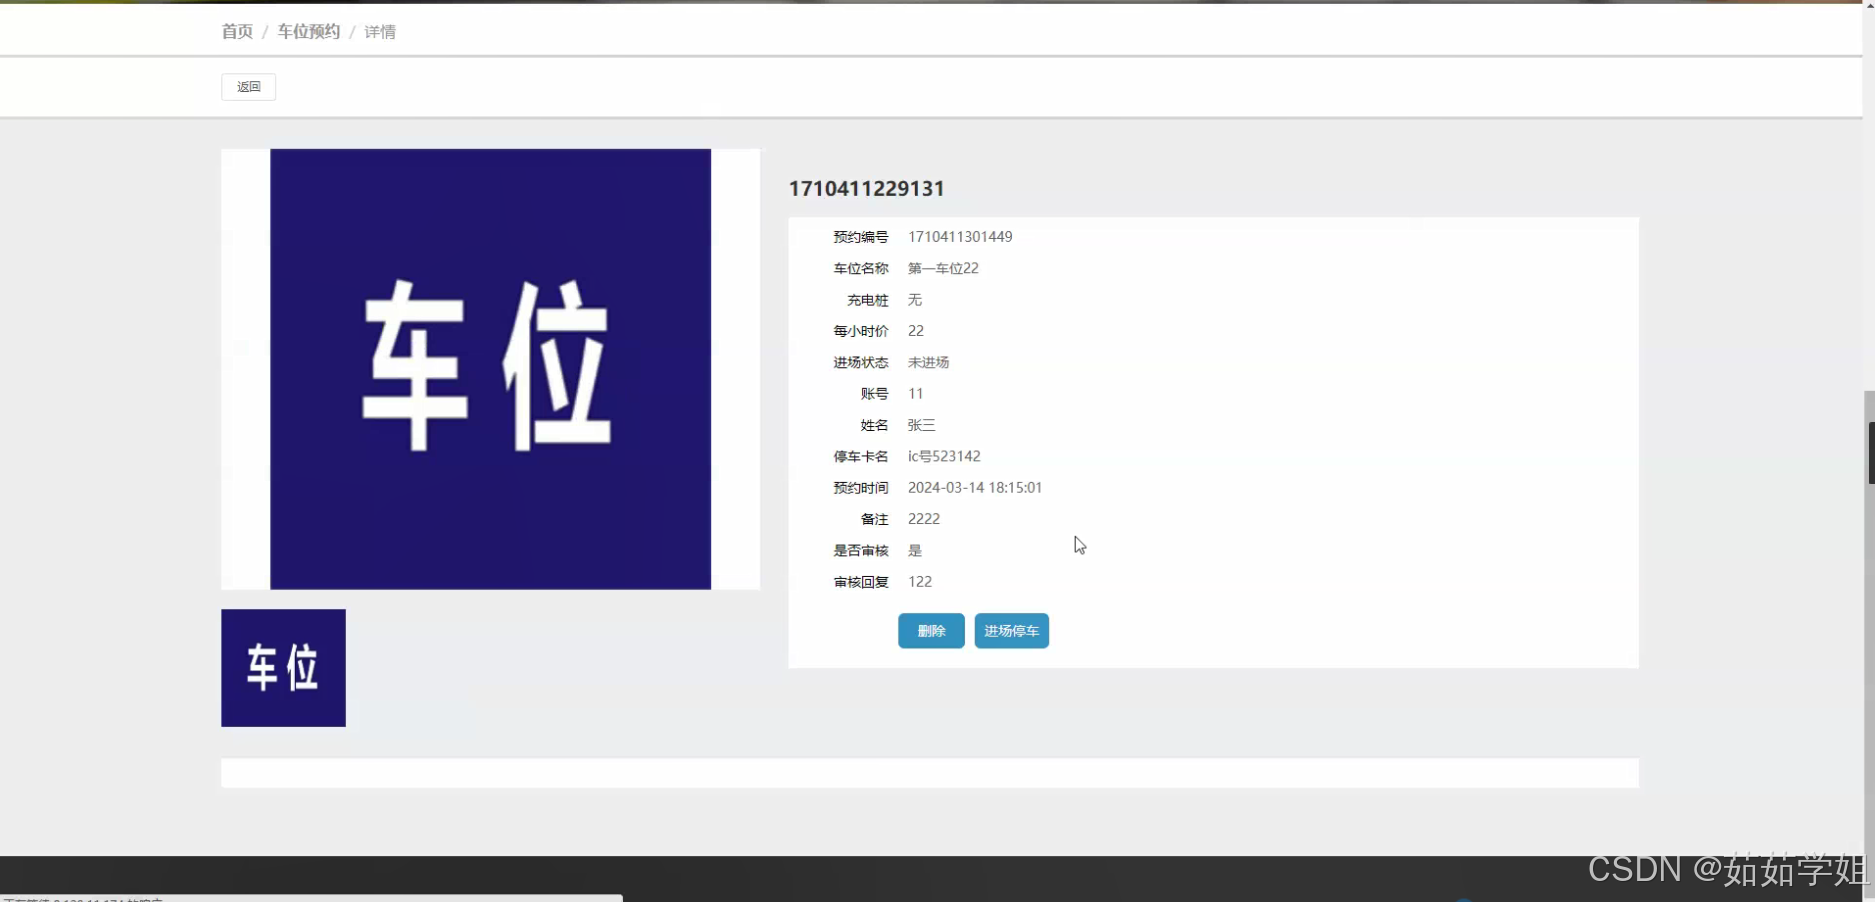
Task: Select the 详情 breadcrumb item
Action: click(379, 31)
